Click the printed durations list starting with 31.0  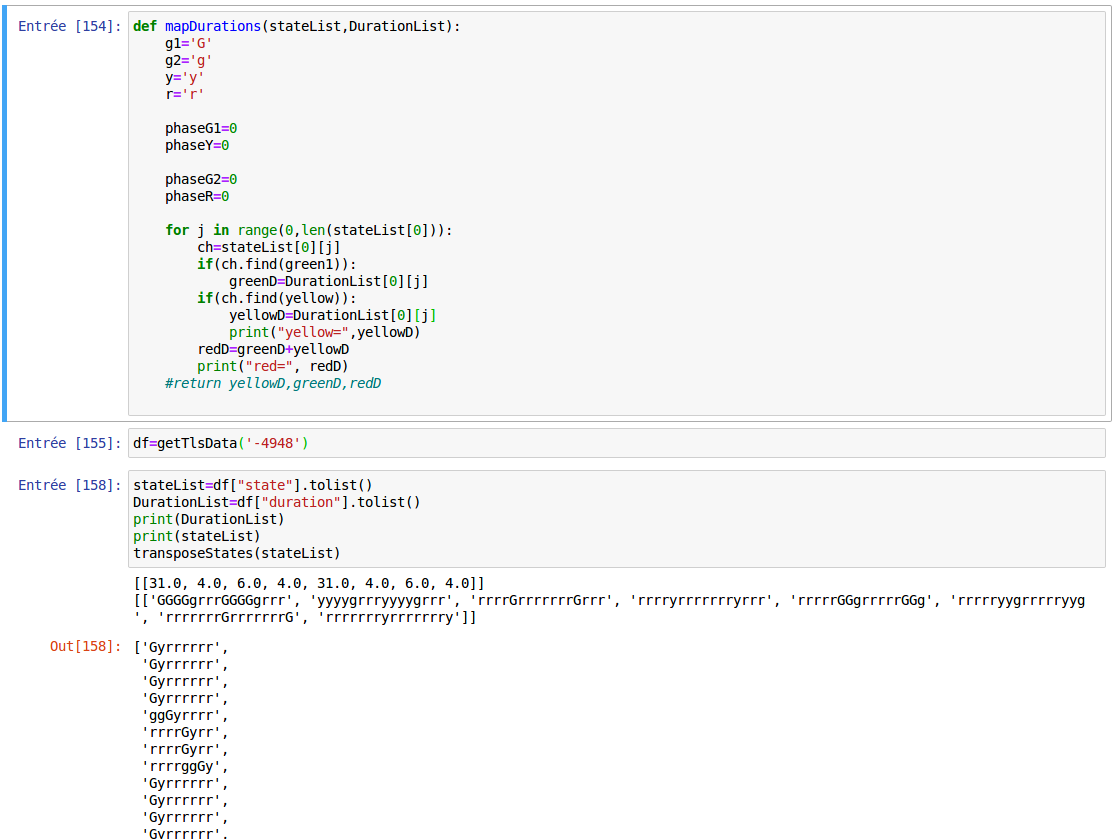click(308, 583)
